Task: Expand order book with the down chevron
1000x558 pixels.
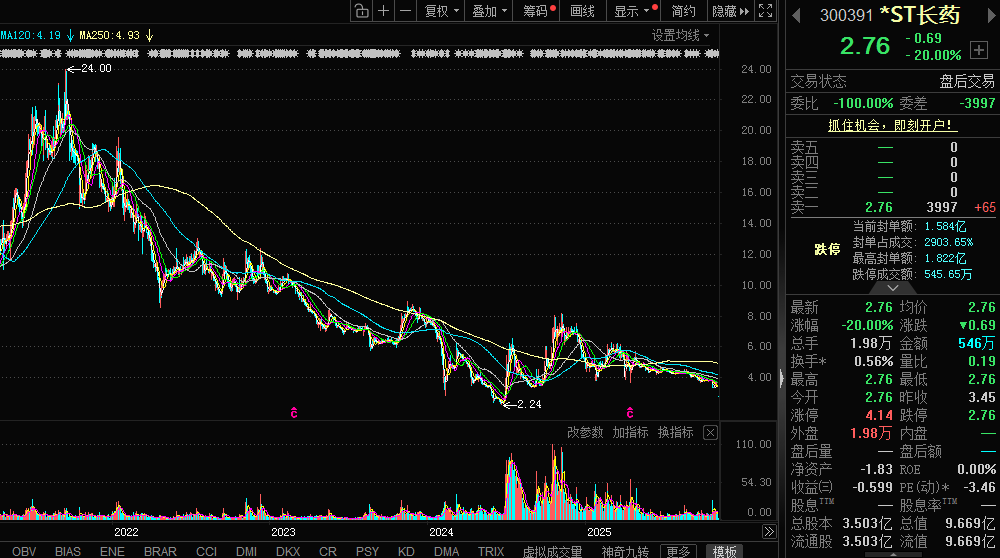Action: point(893,287)
